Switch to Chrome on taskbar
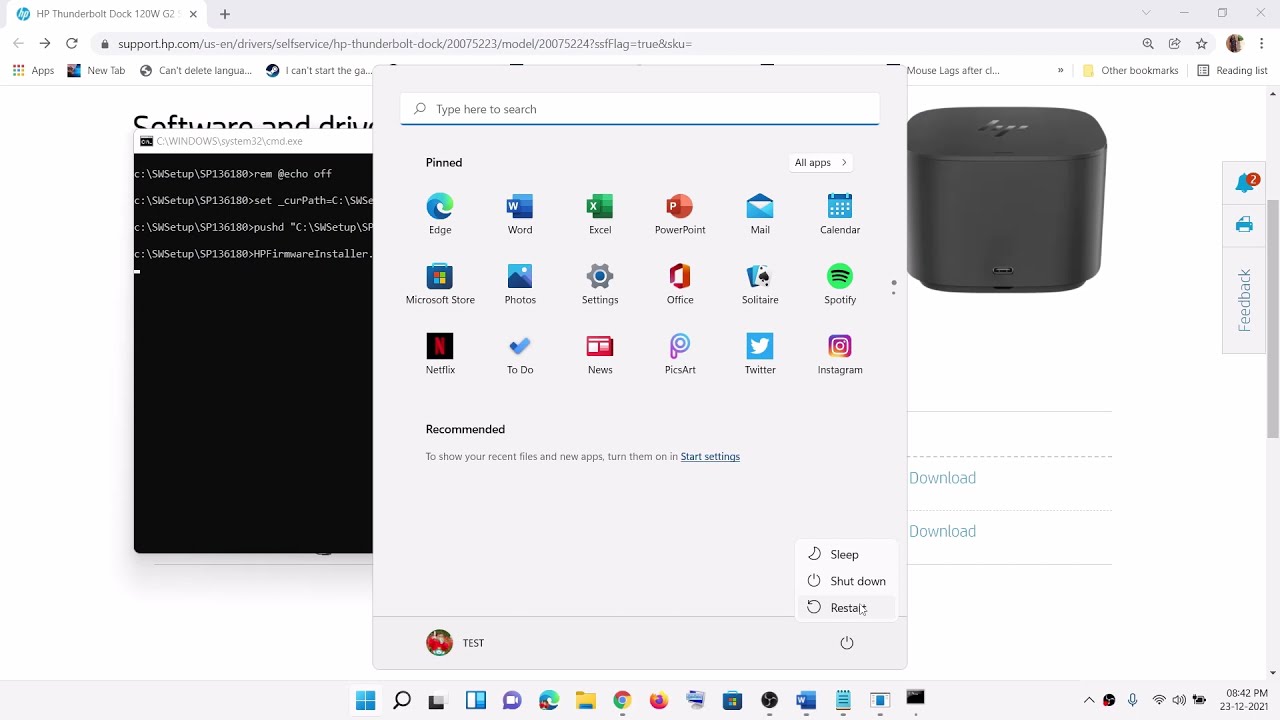 click(x=622, y=701)
